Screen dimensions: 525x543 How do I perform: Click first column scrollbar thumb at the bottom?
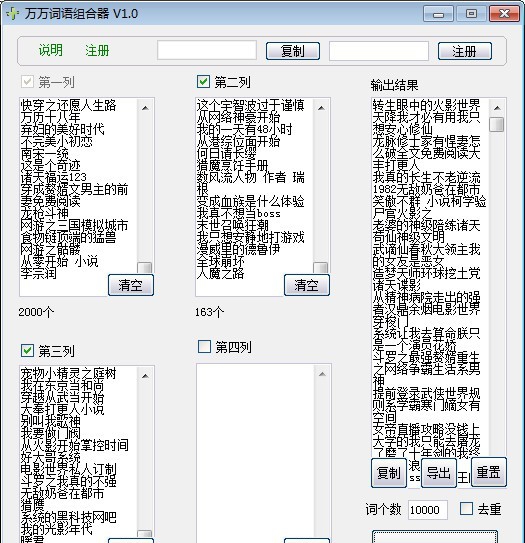(x=144, y=267)
